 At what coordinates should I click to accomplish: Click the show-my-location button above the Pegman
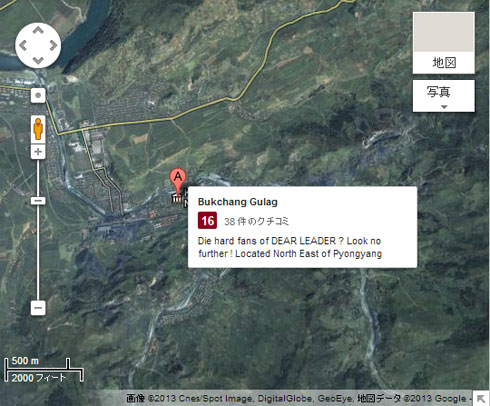pos(38,96)
